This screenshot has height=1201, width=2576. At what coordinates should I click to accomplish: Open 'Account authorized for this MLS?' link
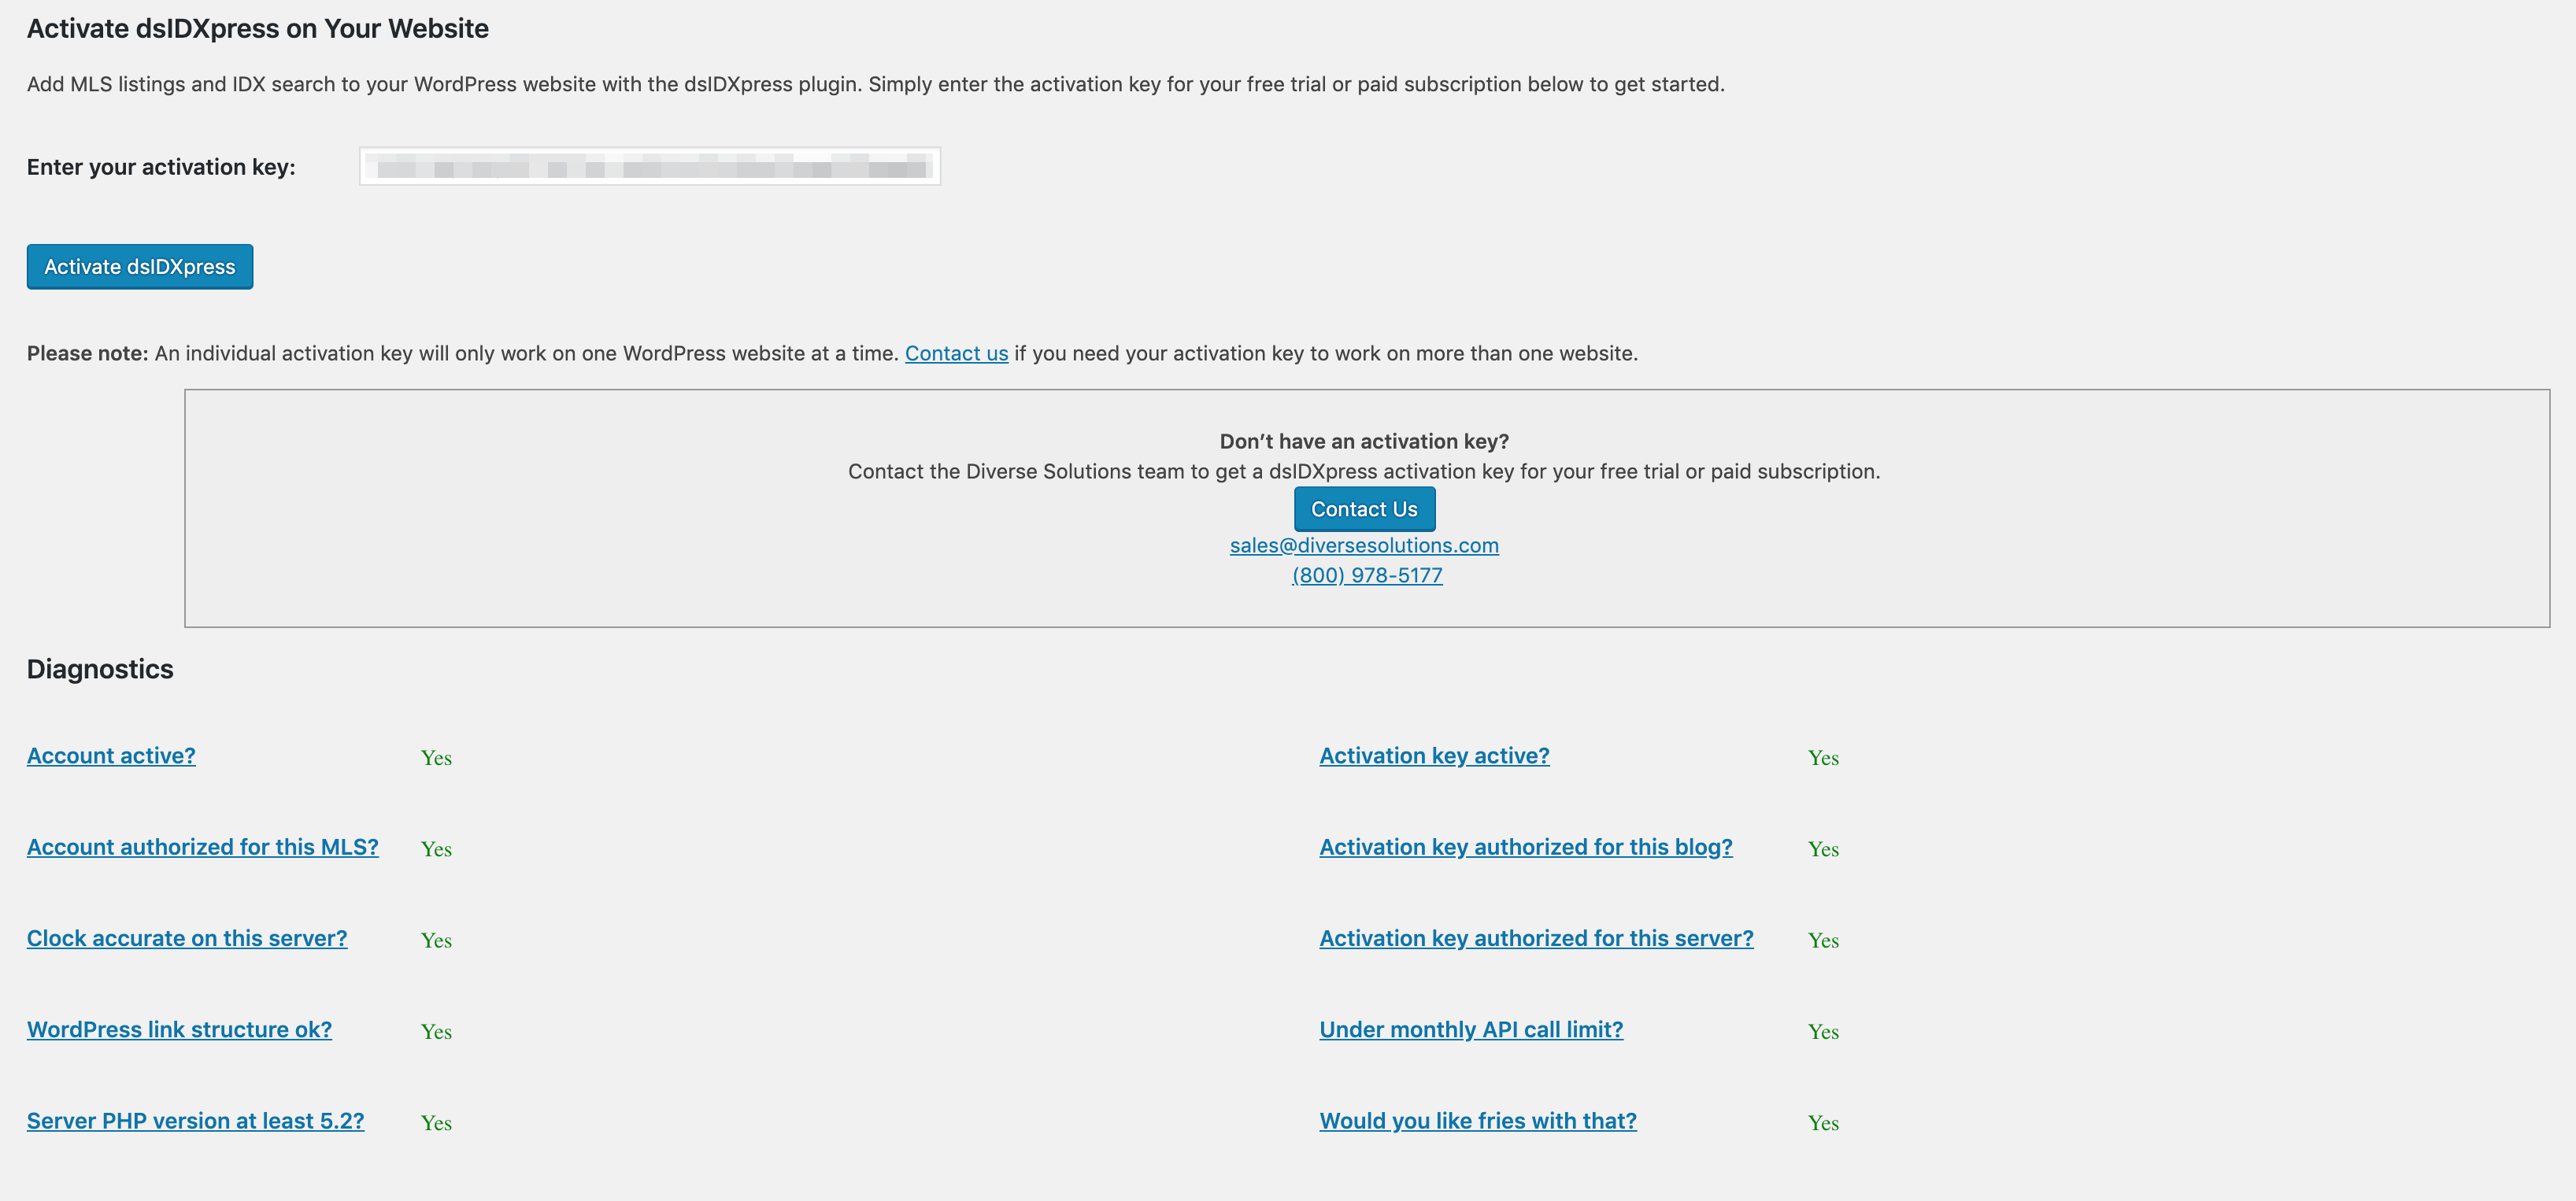tap(202, 847)
